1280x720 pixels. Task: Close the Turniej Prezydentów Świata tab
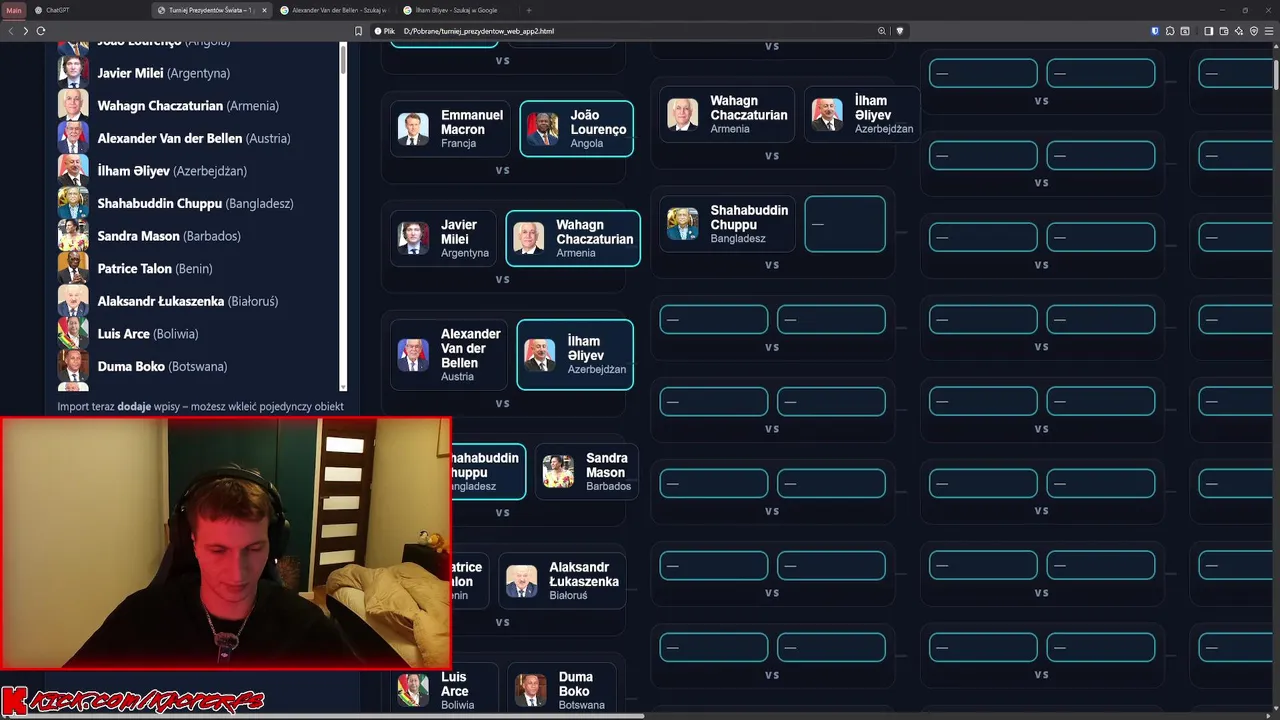(264, 10)
